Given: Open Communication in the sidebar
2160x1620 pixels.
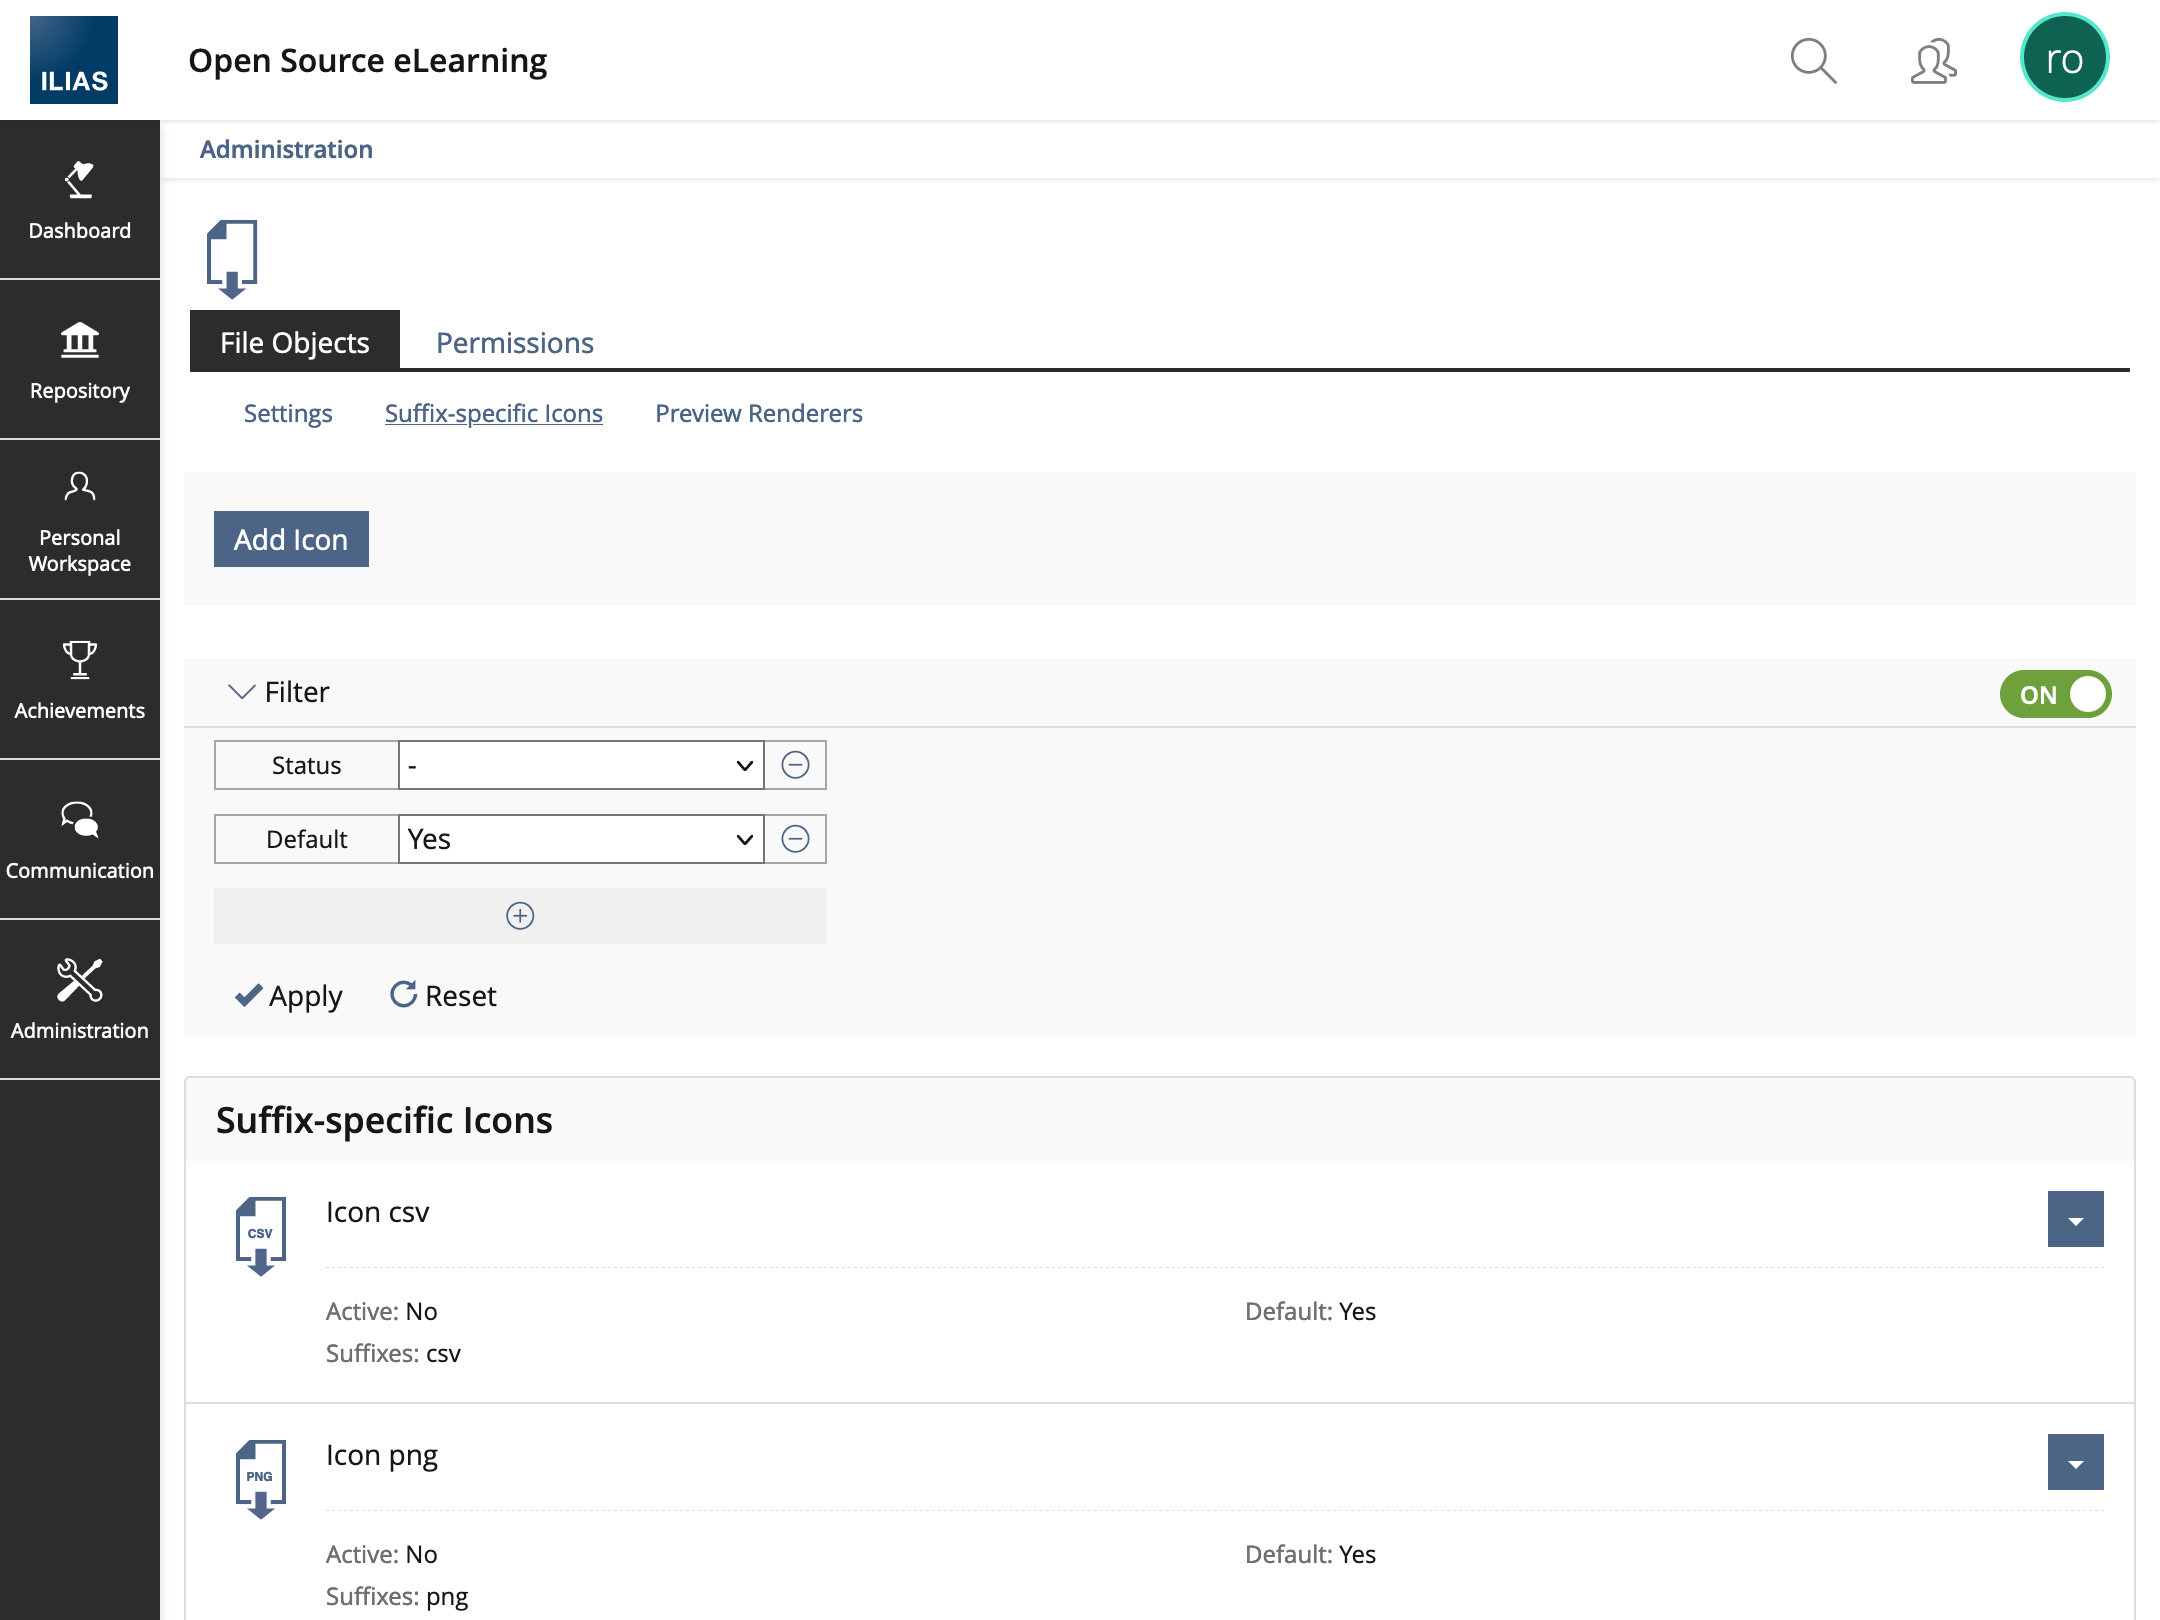Looking at the screenshot, I should point(79,840).
